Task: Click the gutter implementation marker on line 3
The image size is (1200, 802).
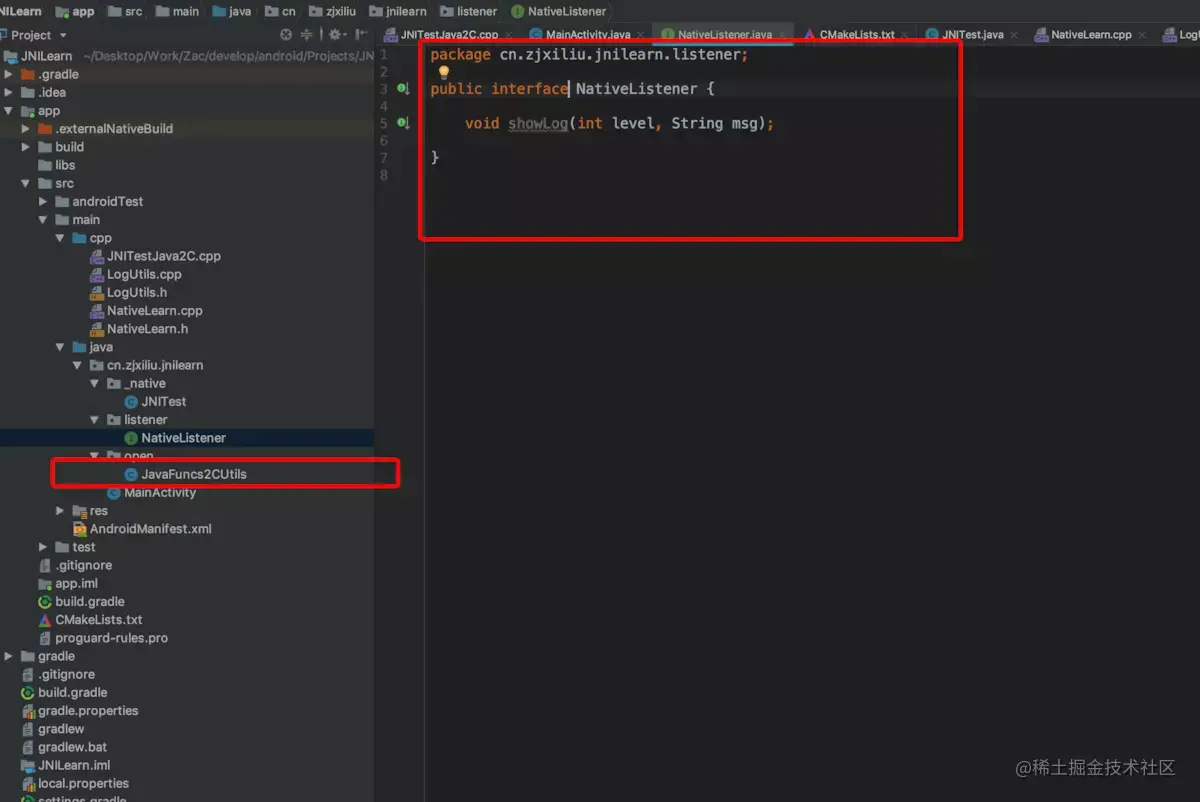Action: pyautogui.click(x=402, y=89)
